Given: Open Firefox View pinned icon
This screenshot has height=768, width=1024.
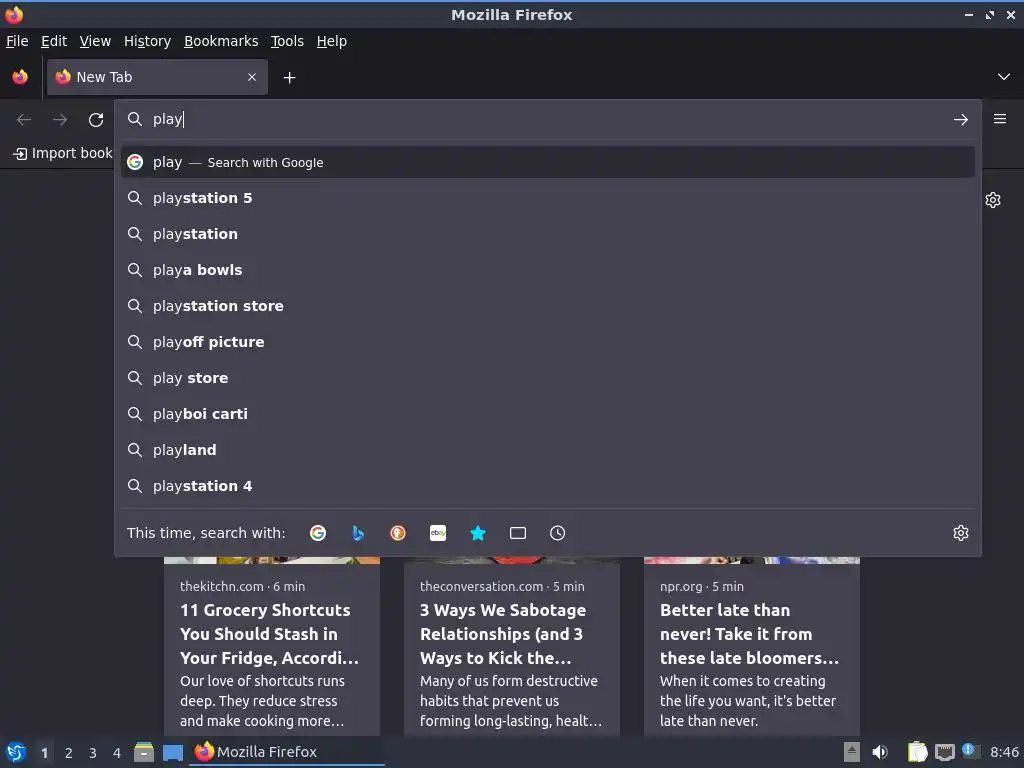Looking at the screenshot, I should pos(20,77).
